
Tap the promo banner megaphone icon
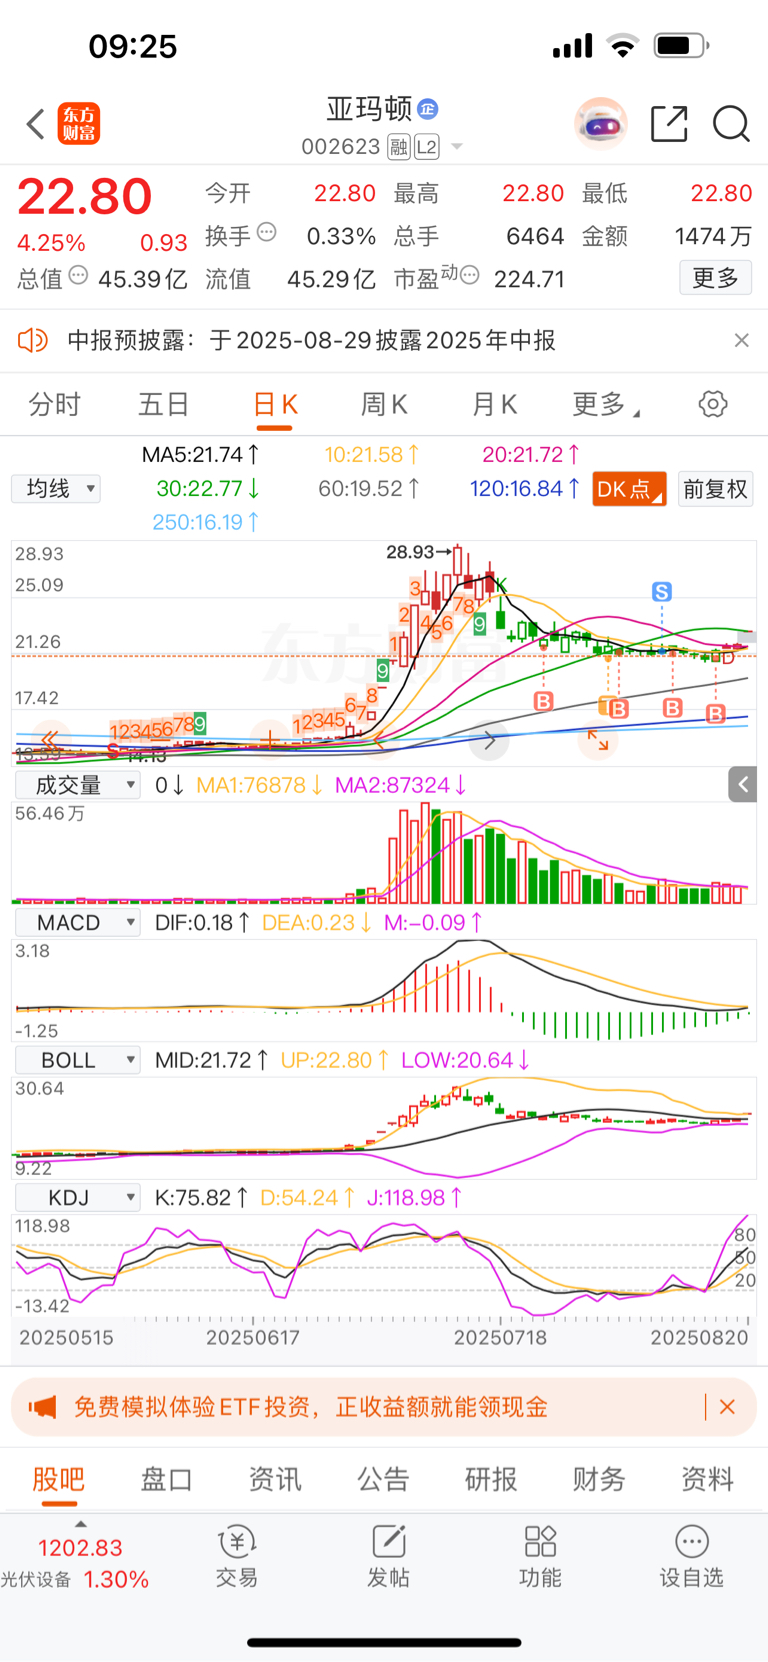coord(42,1407)
